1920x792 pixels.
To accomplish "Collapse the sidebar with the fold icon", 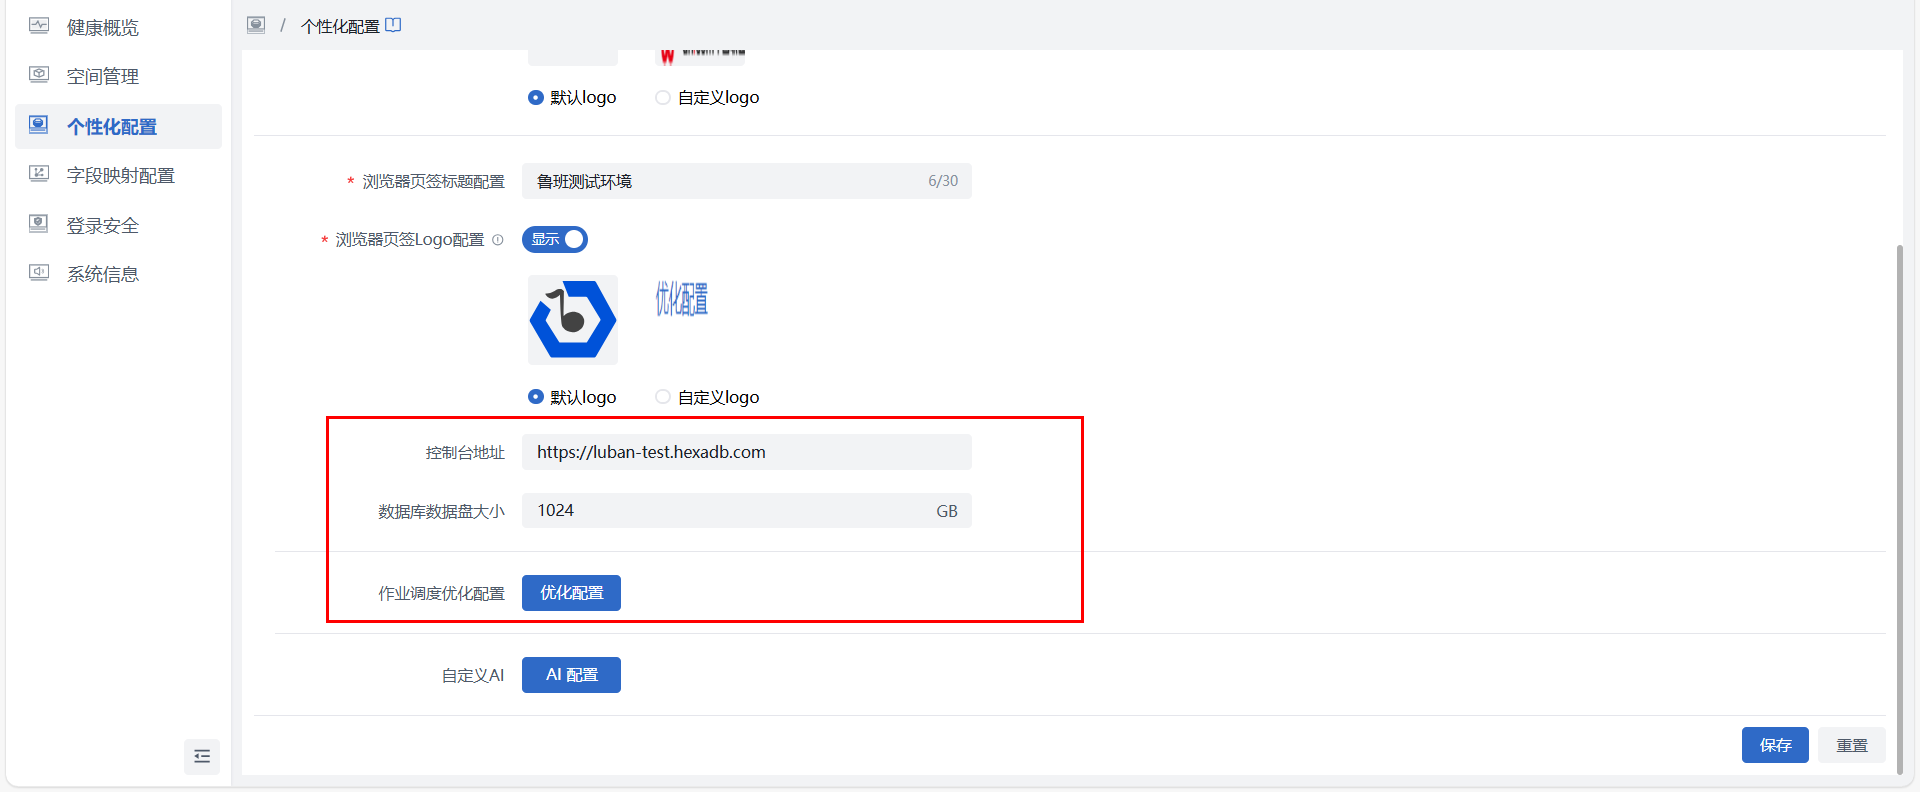I will (202, 756).
